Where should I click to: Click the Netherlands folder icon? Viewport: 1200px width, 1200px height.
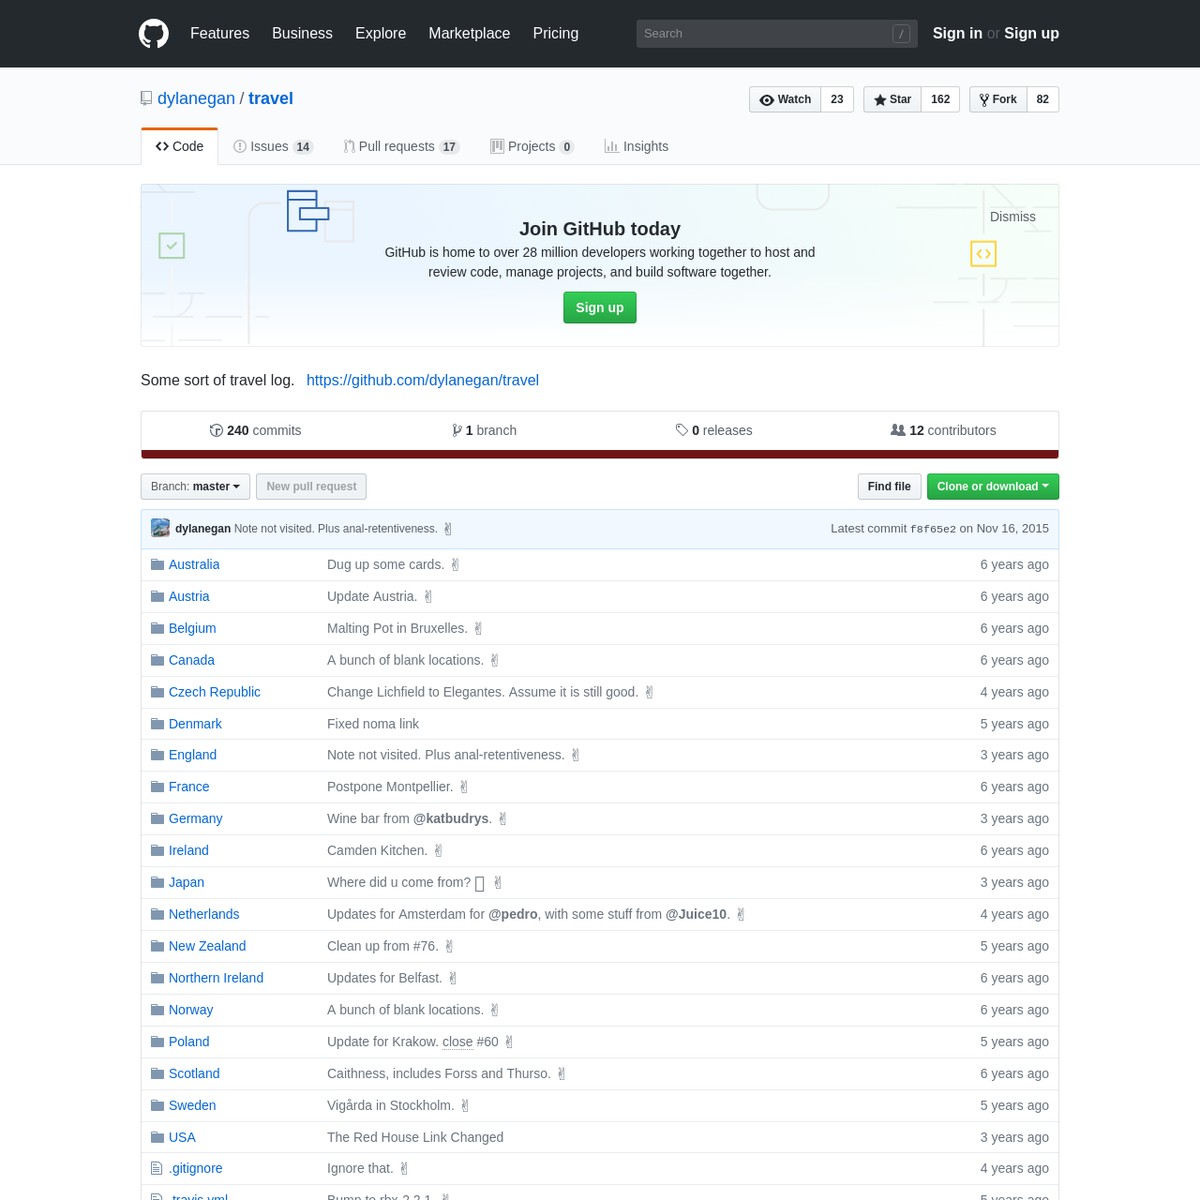pyautogui.click(x=157, y=914)
